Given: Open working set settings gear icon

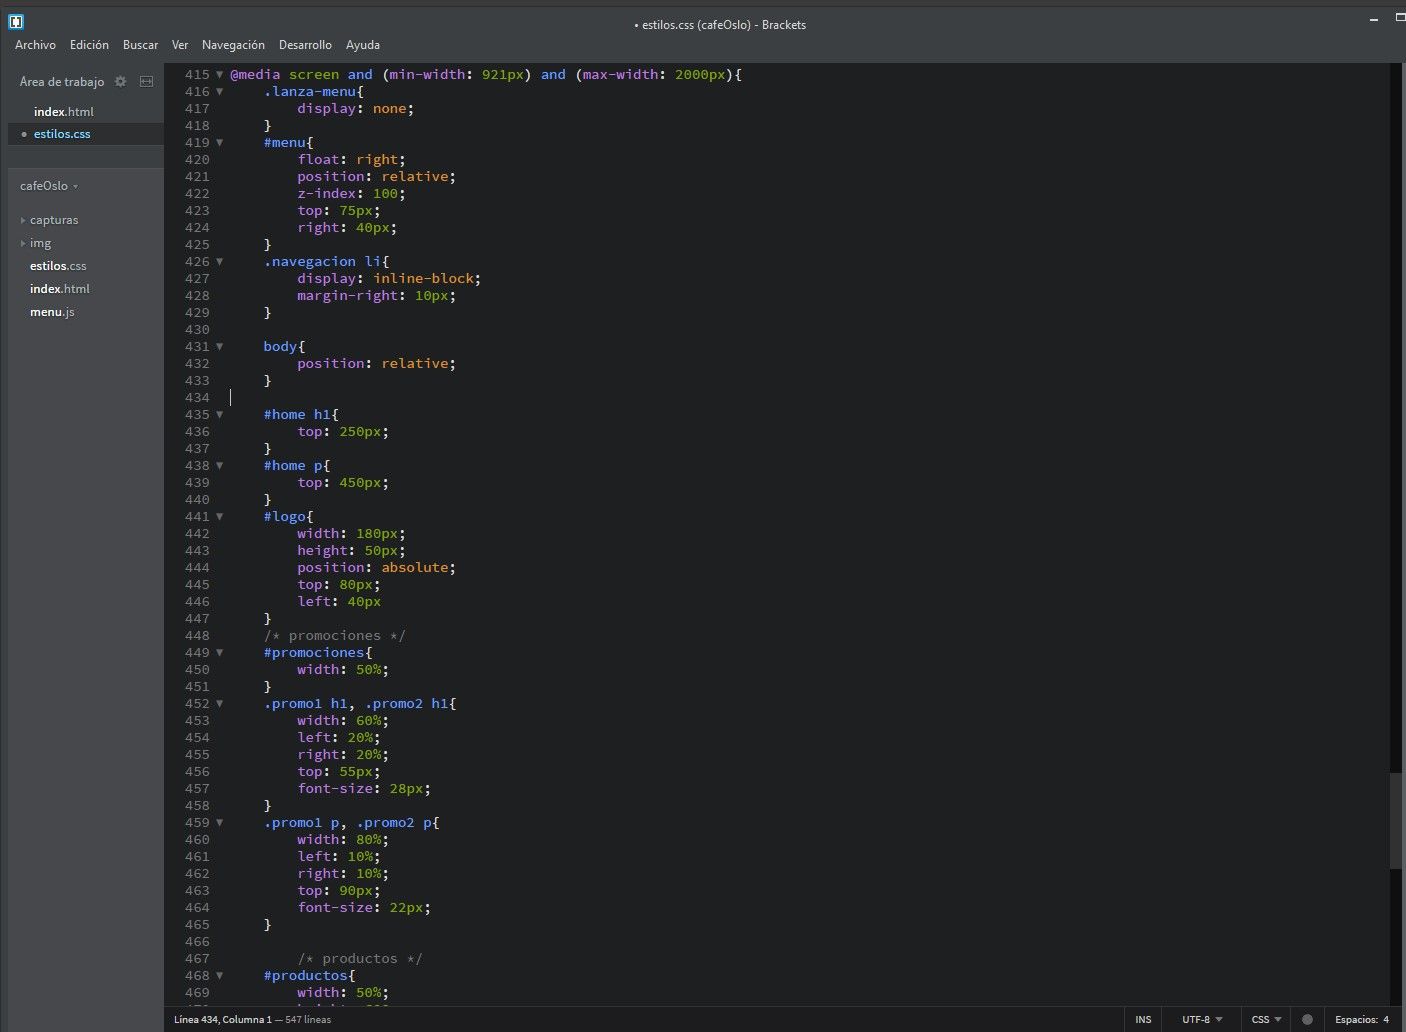Looking at the screenshot, I should pyautogui.click(x=121, y=81).
